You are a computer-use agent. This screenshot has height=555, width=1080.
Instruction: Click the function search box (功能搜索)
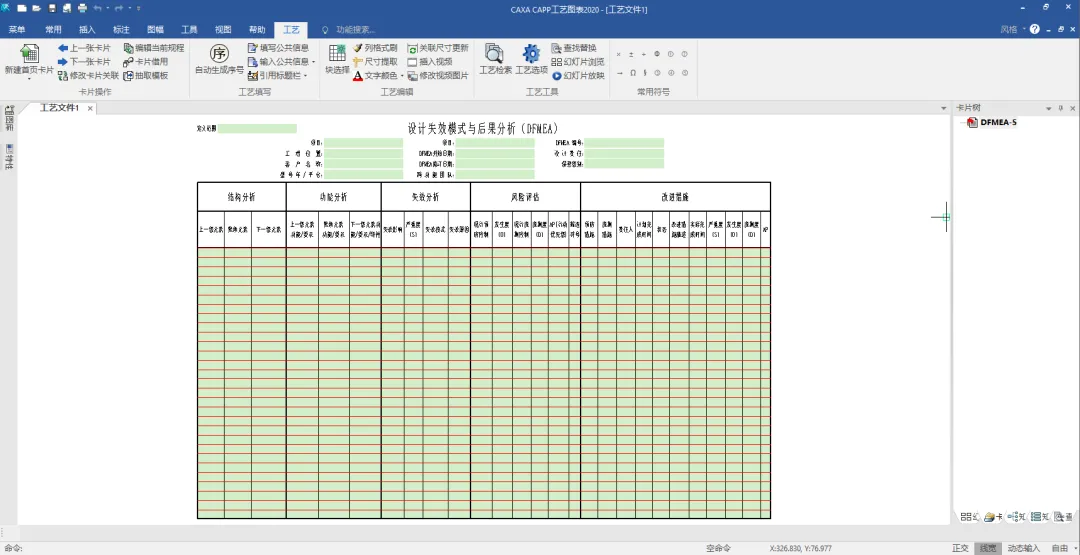[355, 30]
